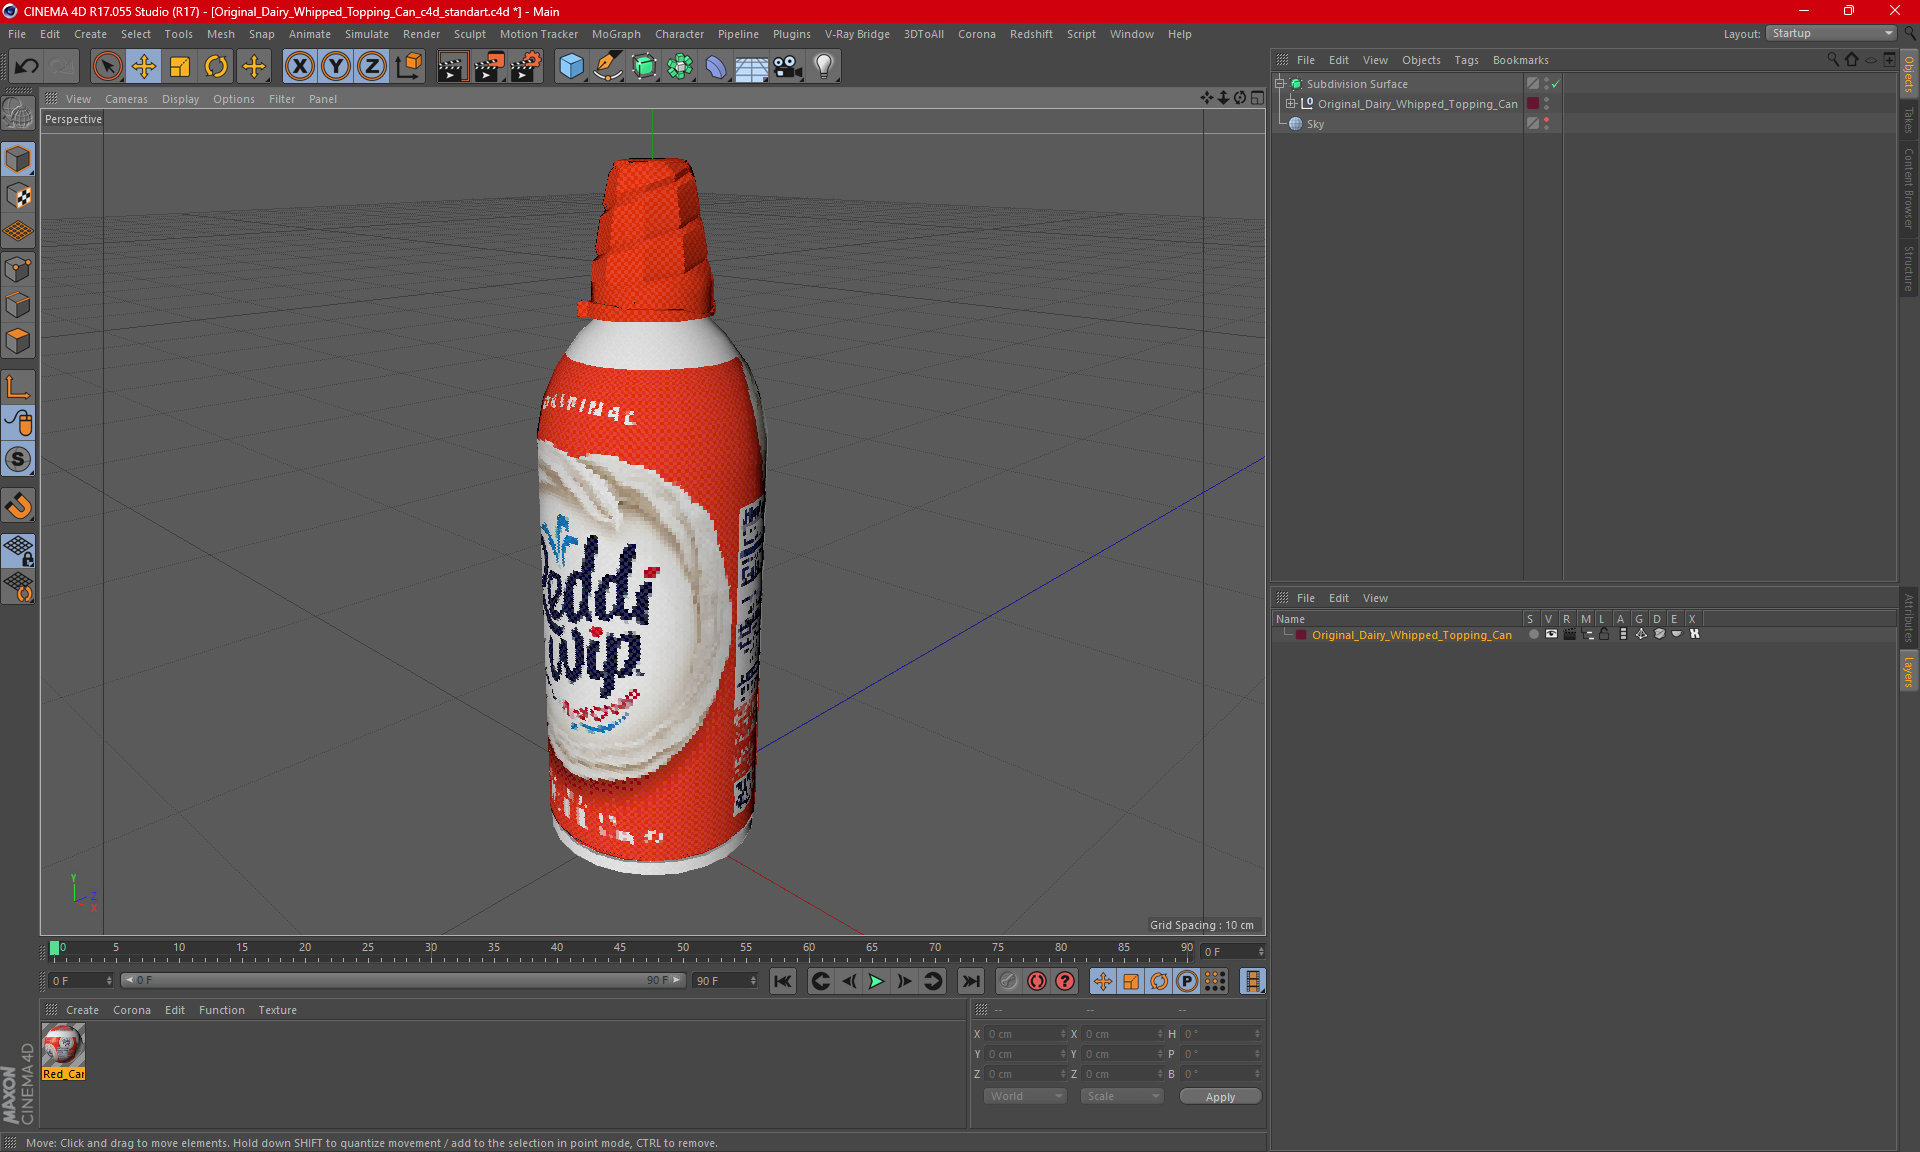Switch to the Content Browser side tab
The height and width of the screenshot is (1152, 1920).
[x=1908, y=187]
